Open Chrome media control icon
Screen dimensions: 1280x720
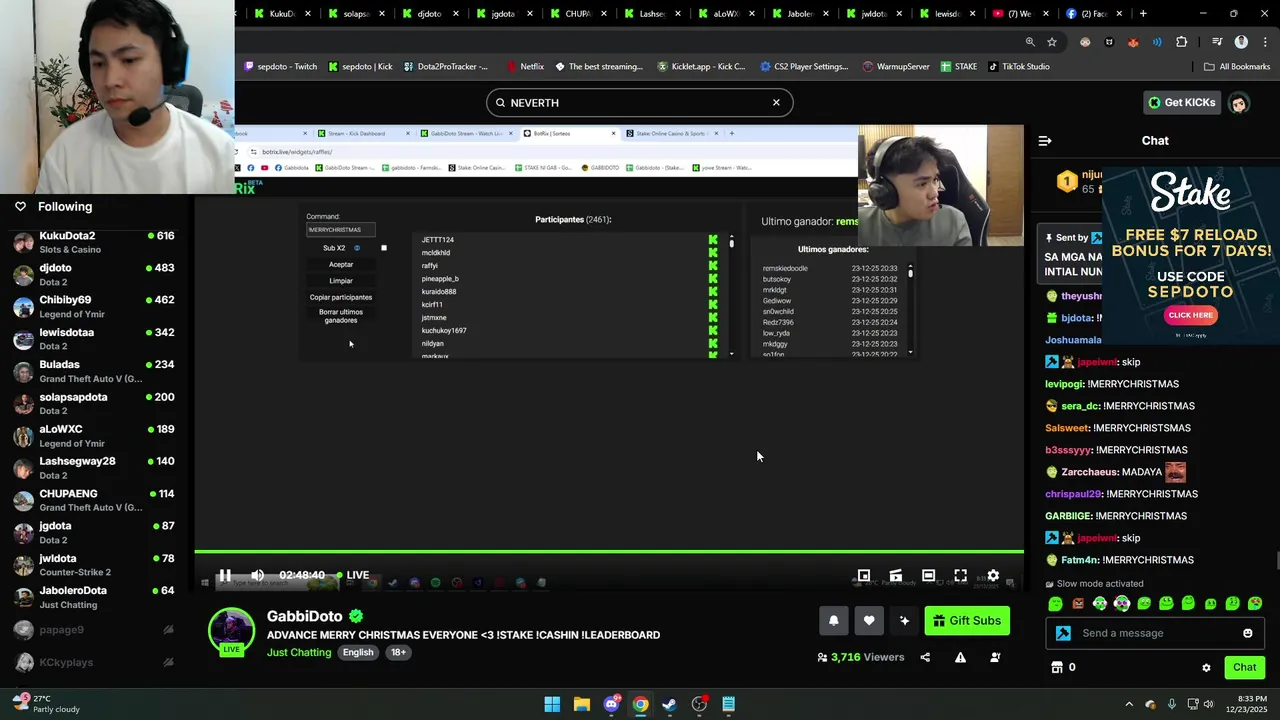[x=1217, y=42]
